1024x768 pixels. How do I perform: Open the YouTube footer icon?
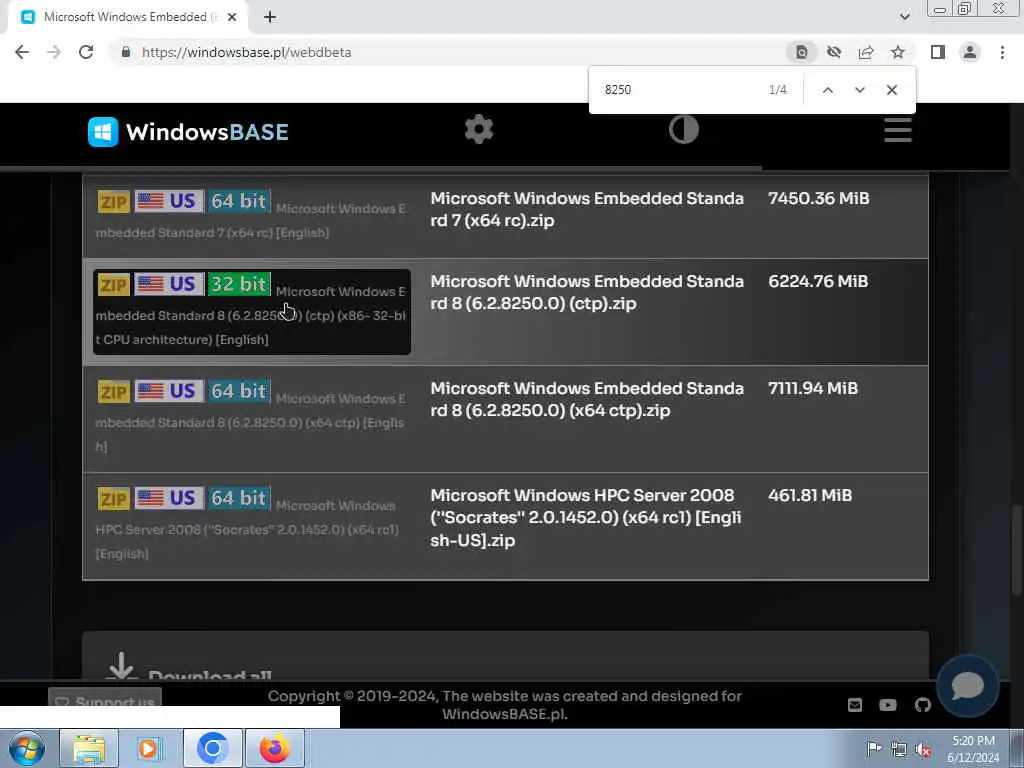888,705
